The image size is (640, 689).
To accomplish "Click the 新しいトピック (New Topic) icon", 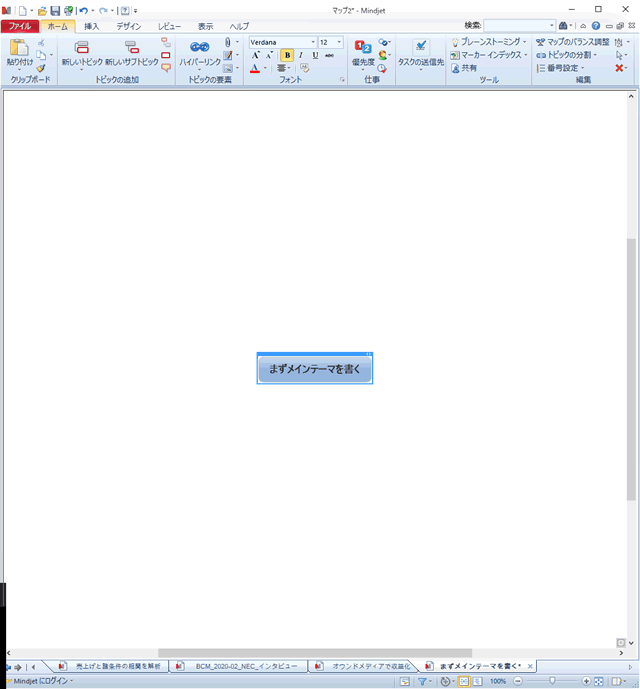I will pyautogui.click(x=82, y=48).
